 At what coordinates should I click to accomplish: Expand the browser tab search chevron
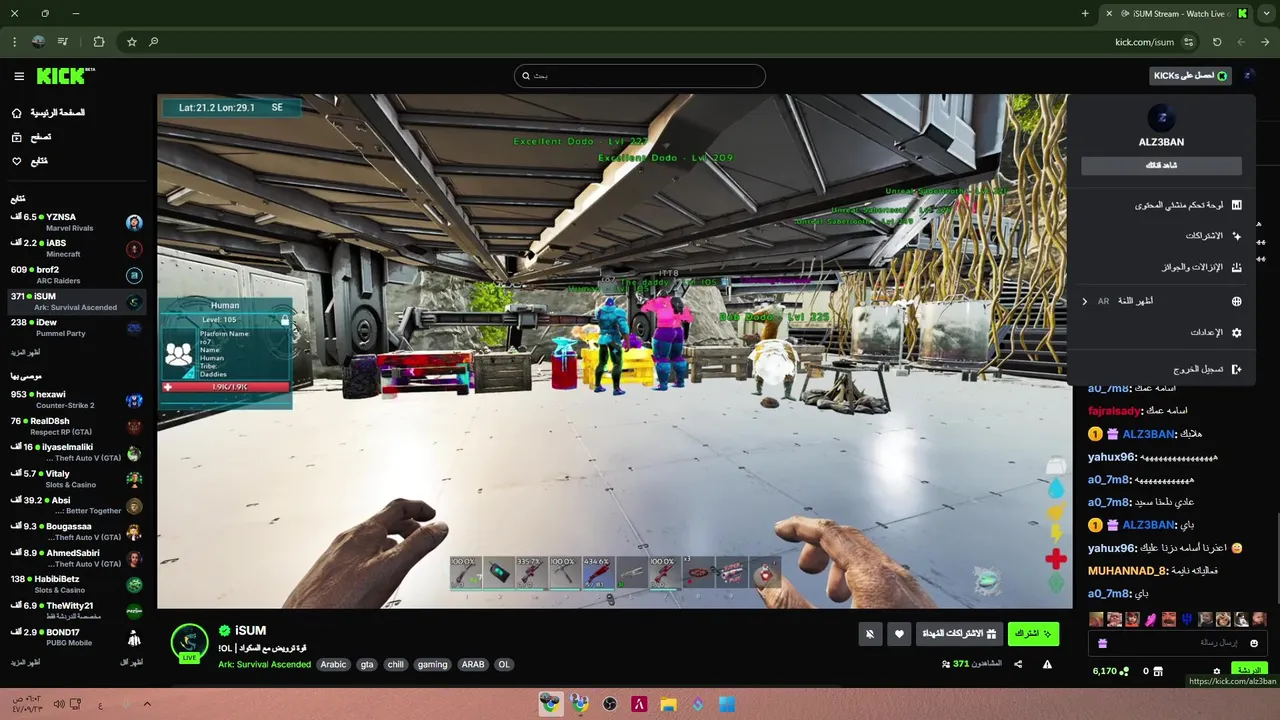[x=1266, y=14]
